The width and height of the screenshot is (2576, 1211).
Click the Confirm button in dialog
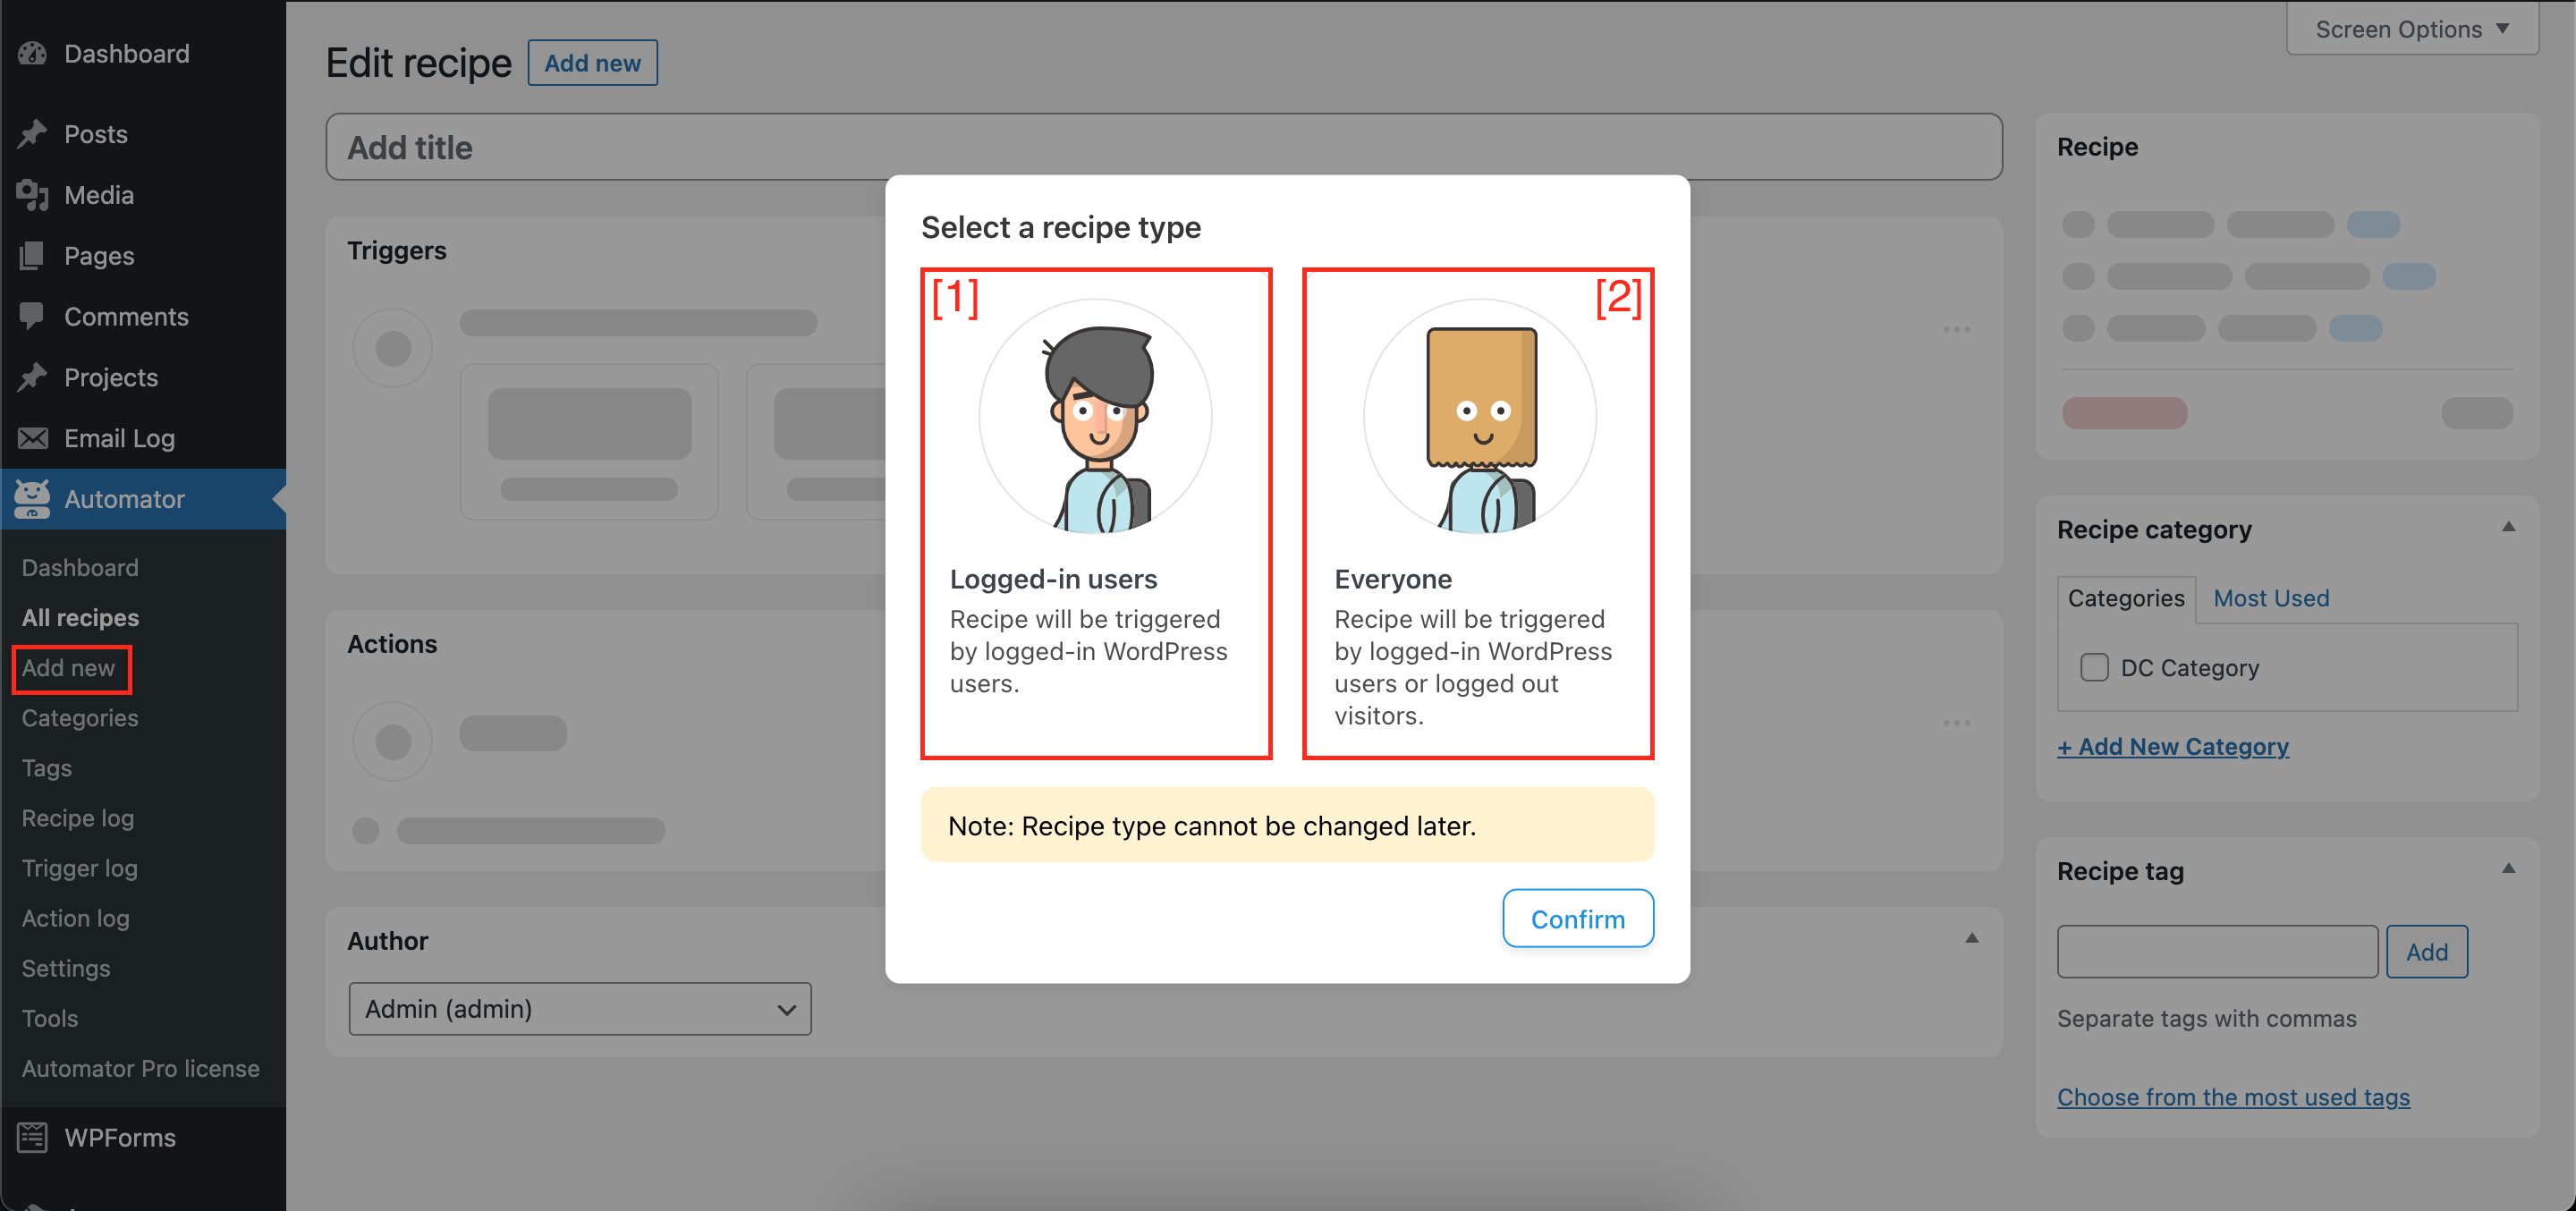click(1578, 919)
